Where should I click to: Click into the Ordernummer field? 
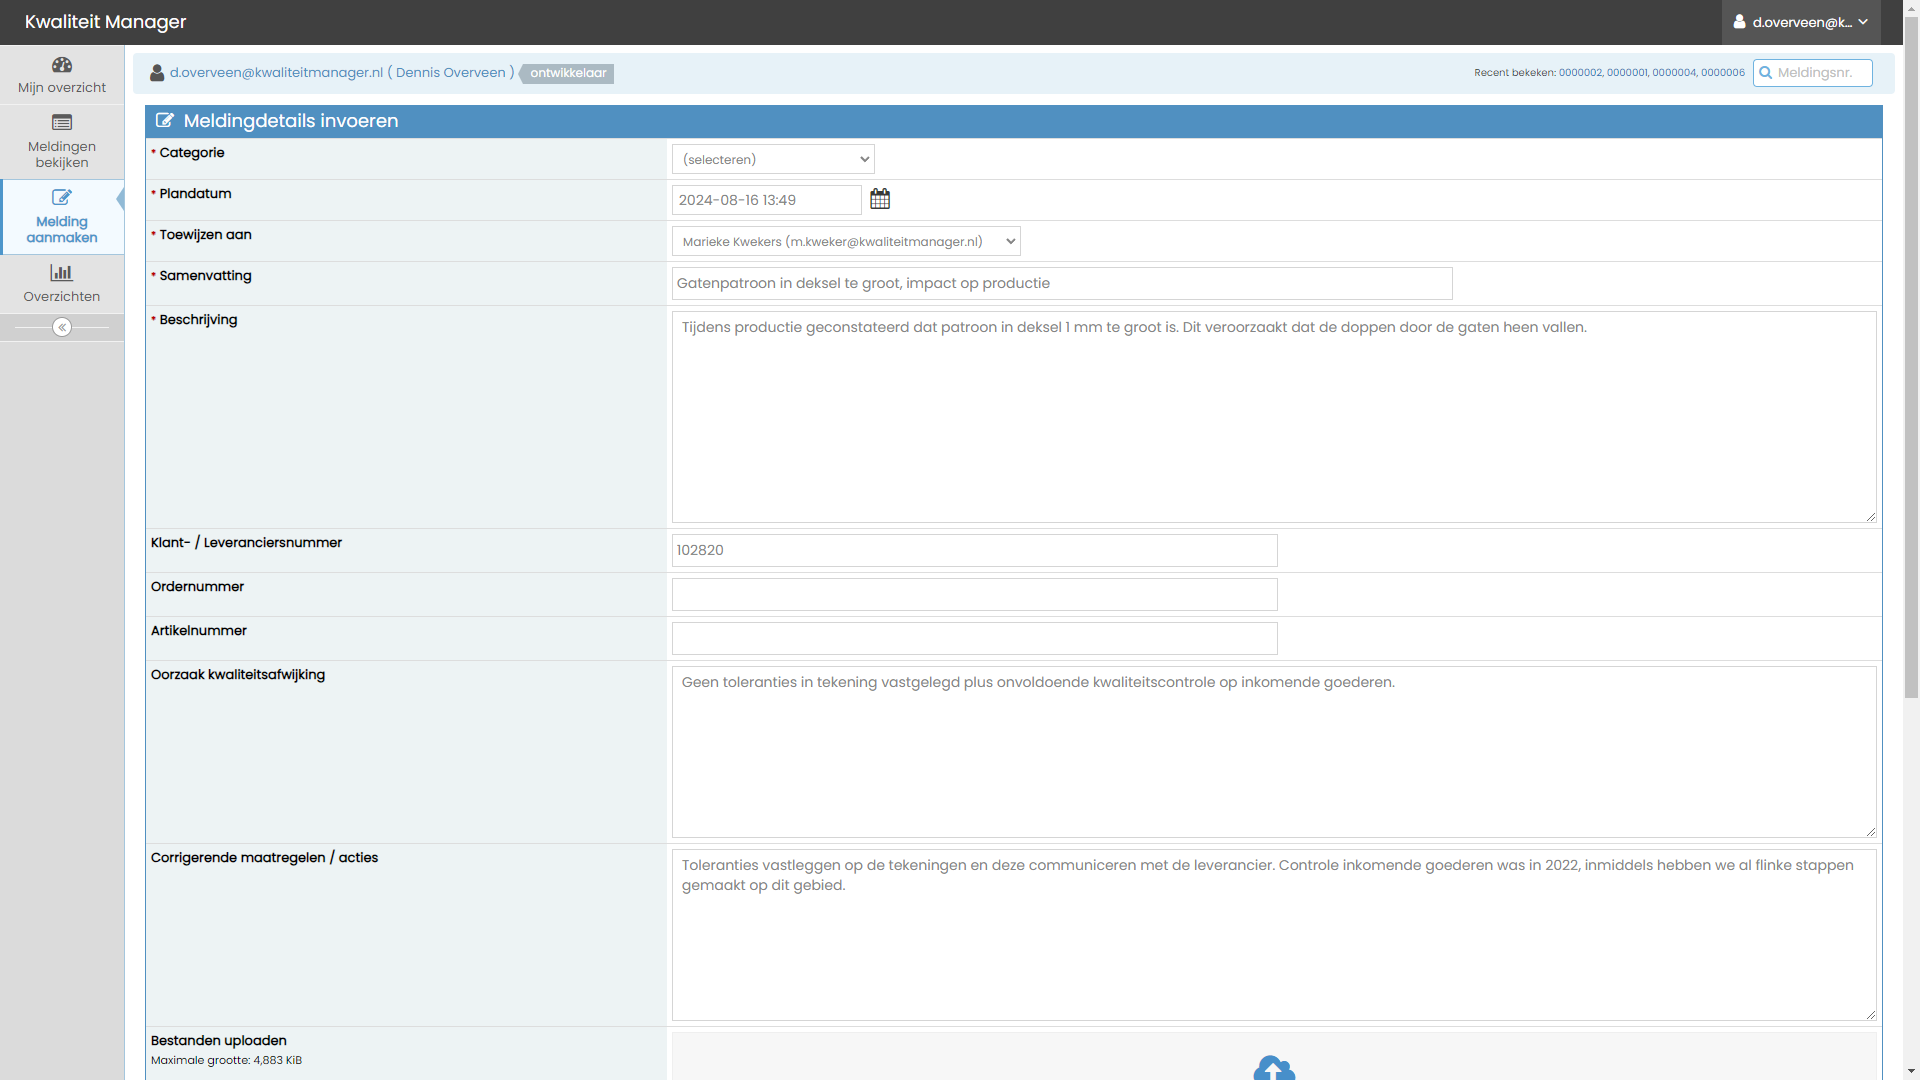[974, 594]
